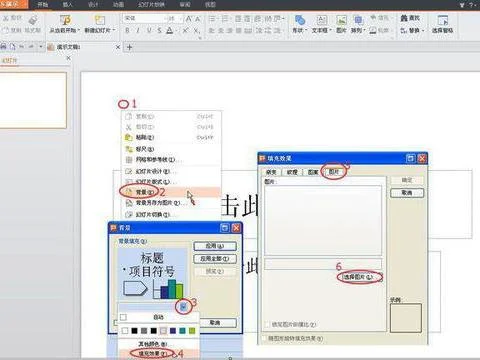The image size is (480, 360).
Task: Toggle Bold formatting button
Action: 127,30
